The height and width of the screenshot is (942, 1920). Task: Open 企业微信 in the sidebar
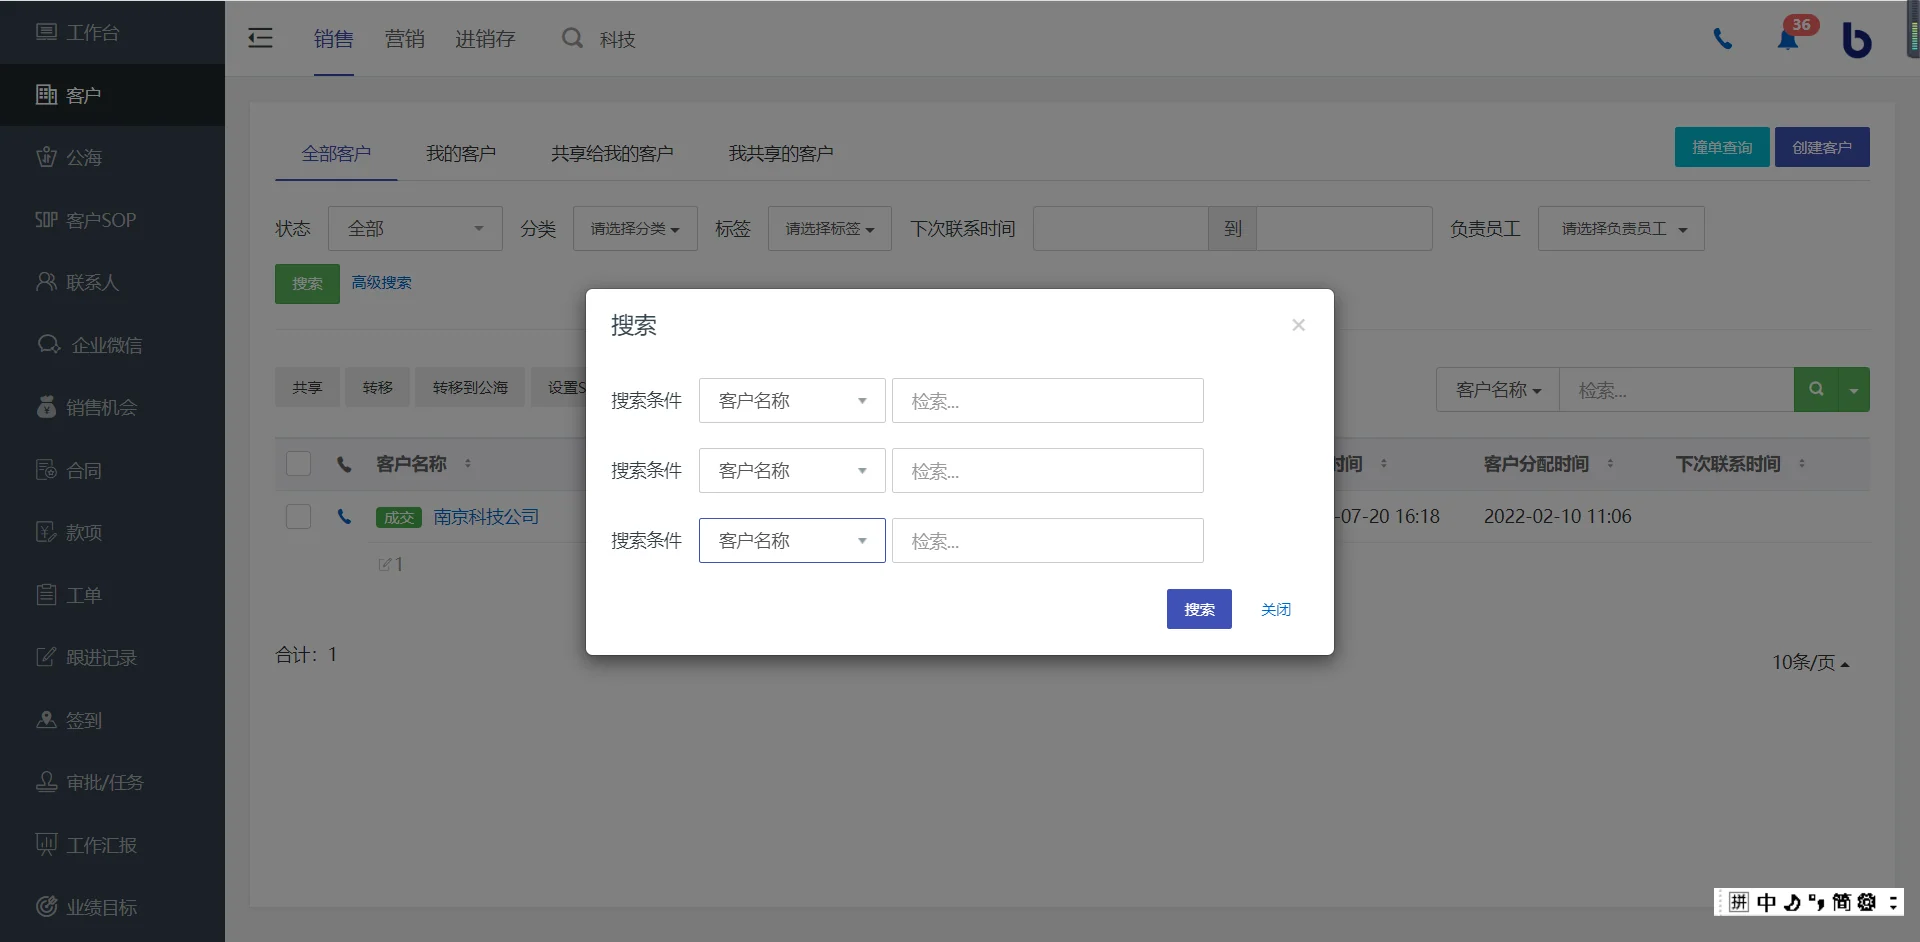pyautogui.click(x=112, y=345)
